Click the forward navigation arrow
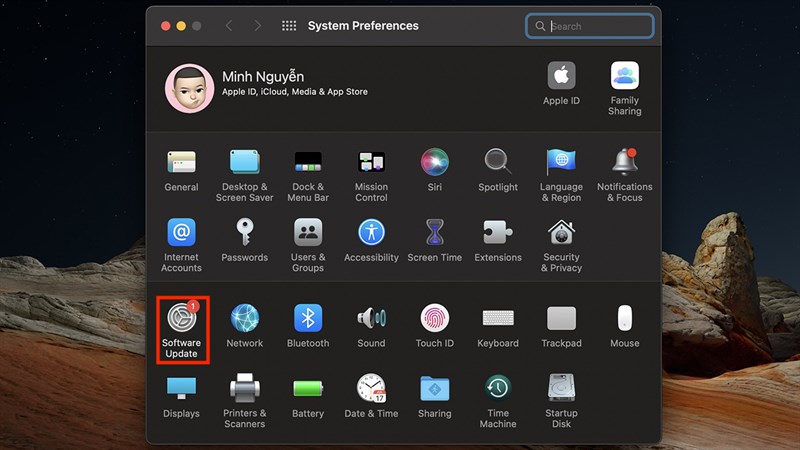Screen dimensions: 800x450 (x=258, y=26)
